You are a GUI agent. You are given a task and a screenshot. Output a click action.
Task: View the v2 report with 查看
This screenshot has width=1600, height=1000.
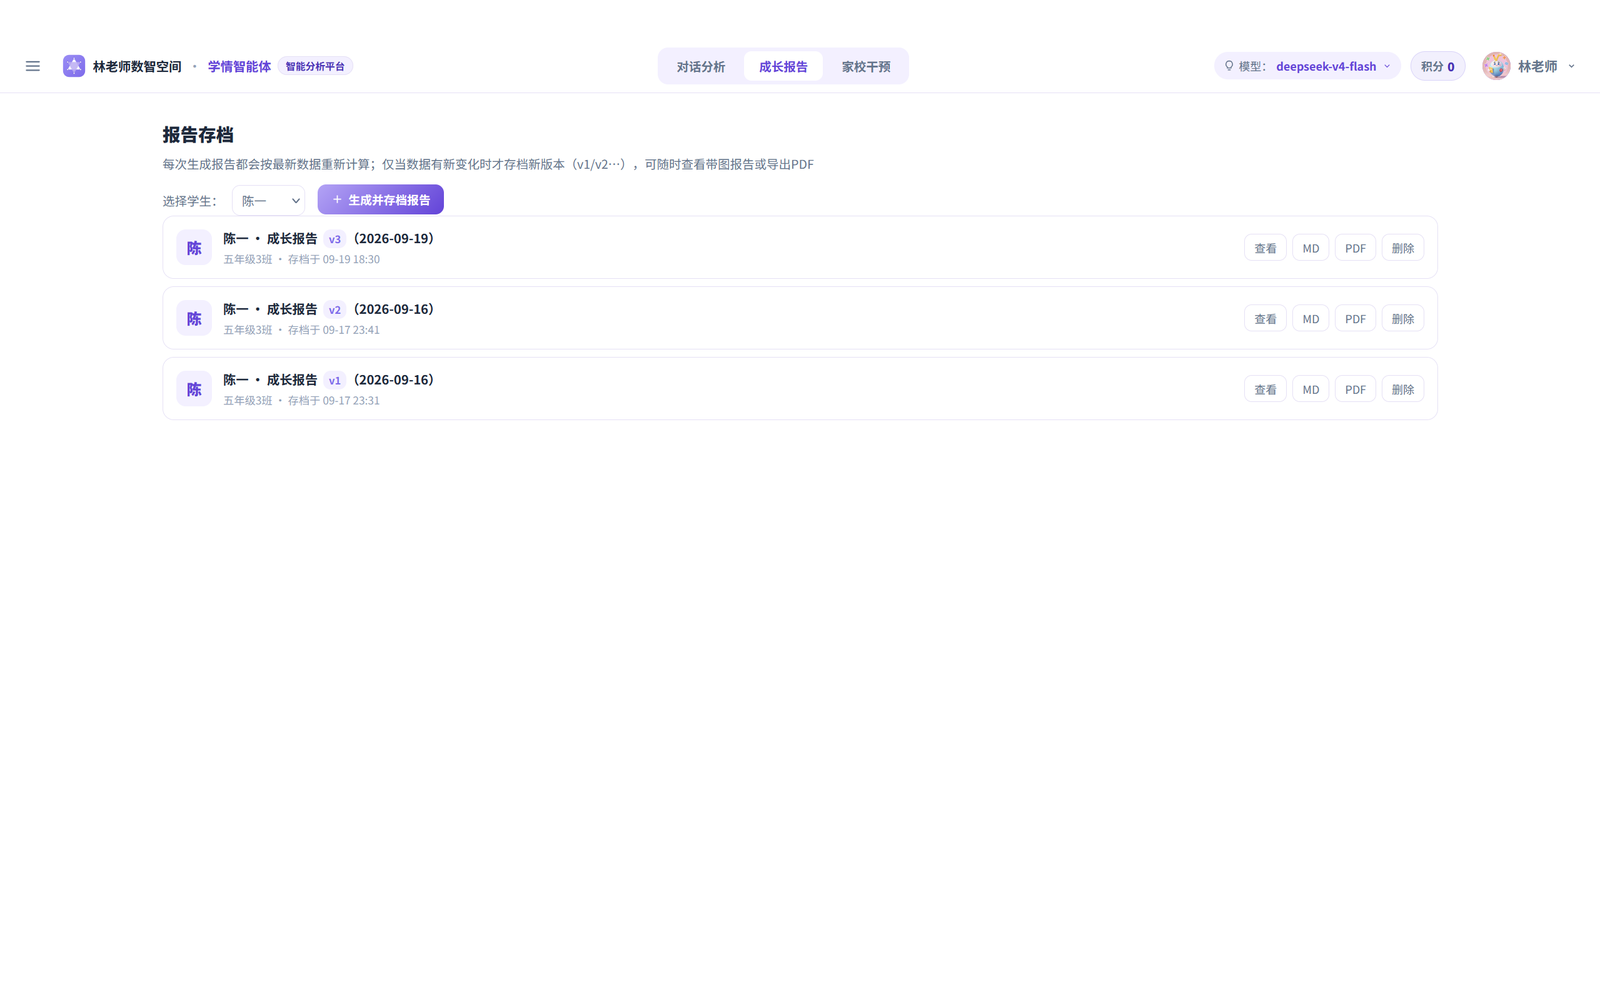(1265, 319)
